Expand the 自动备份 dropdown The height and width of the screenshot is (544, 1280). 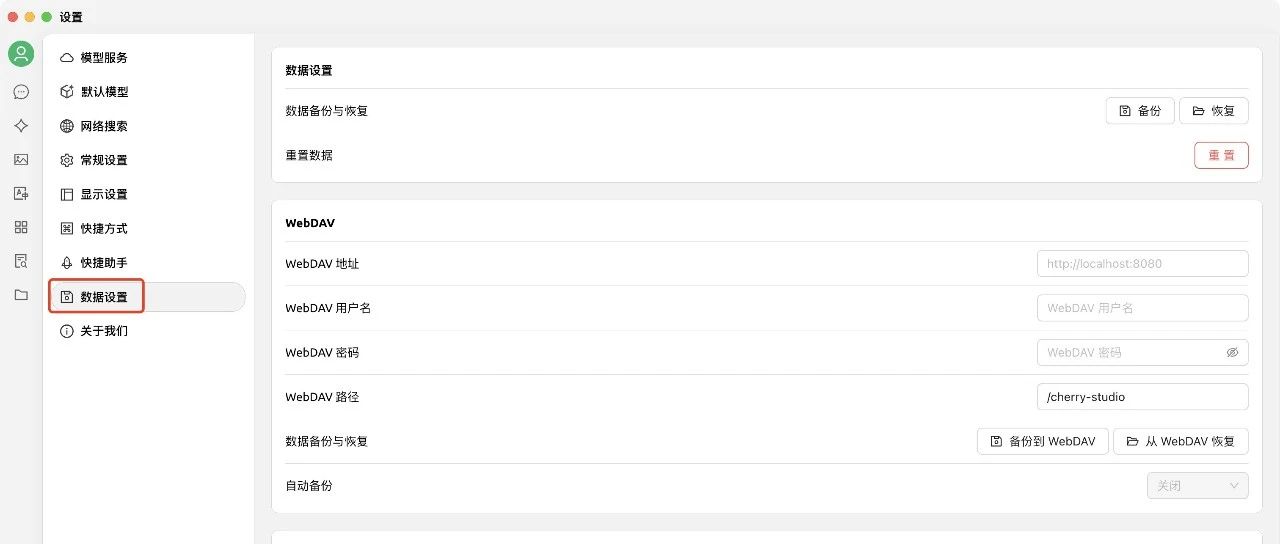click(1197, 486)
